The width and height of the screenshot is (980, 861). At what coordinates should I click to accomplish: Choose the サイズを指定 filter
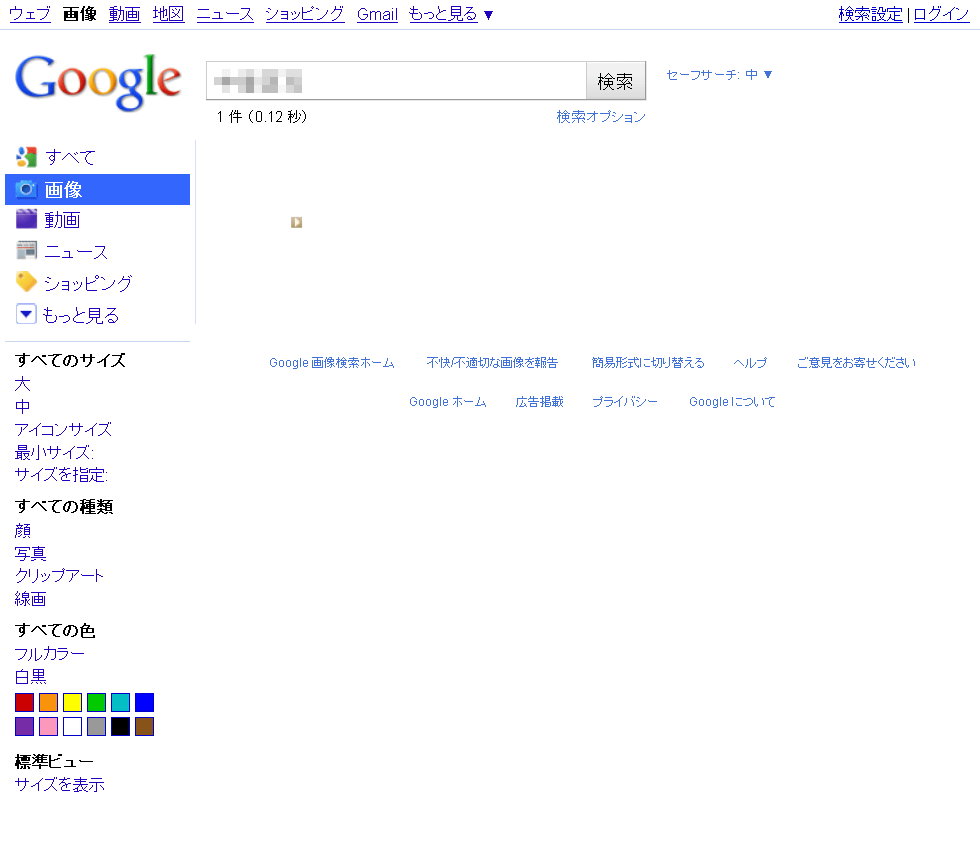tap(61, 475)
